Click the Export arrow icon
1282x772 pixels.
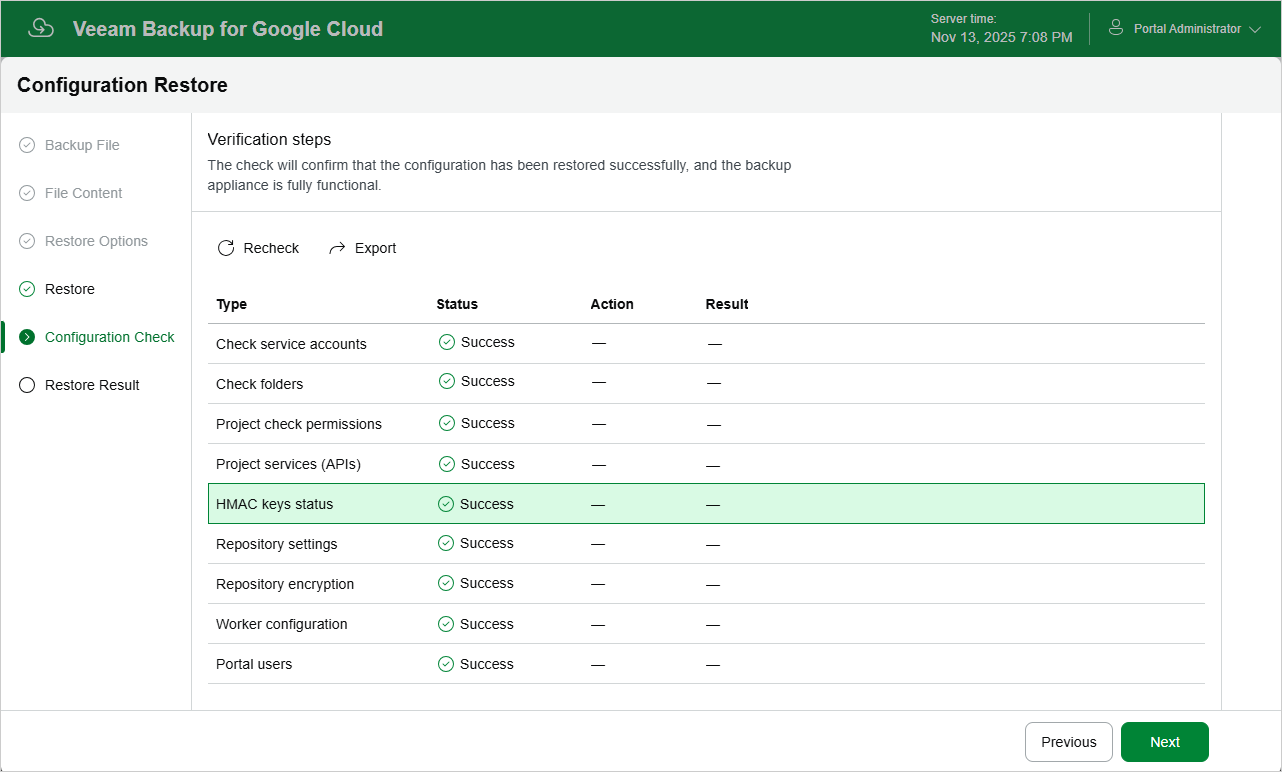tap(337, 248)
